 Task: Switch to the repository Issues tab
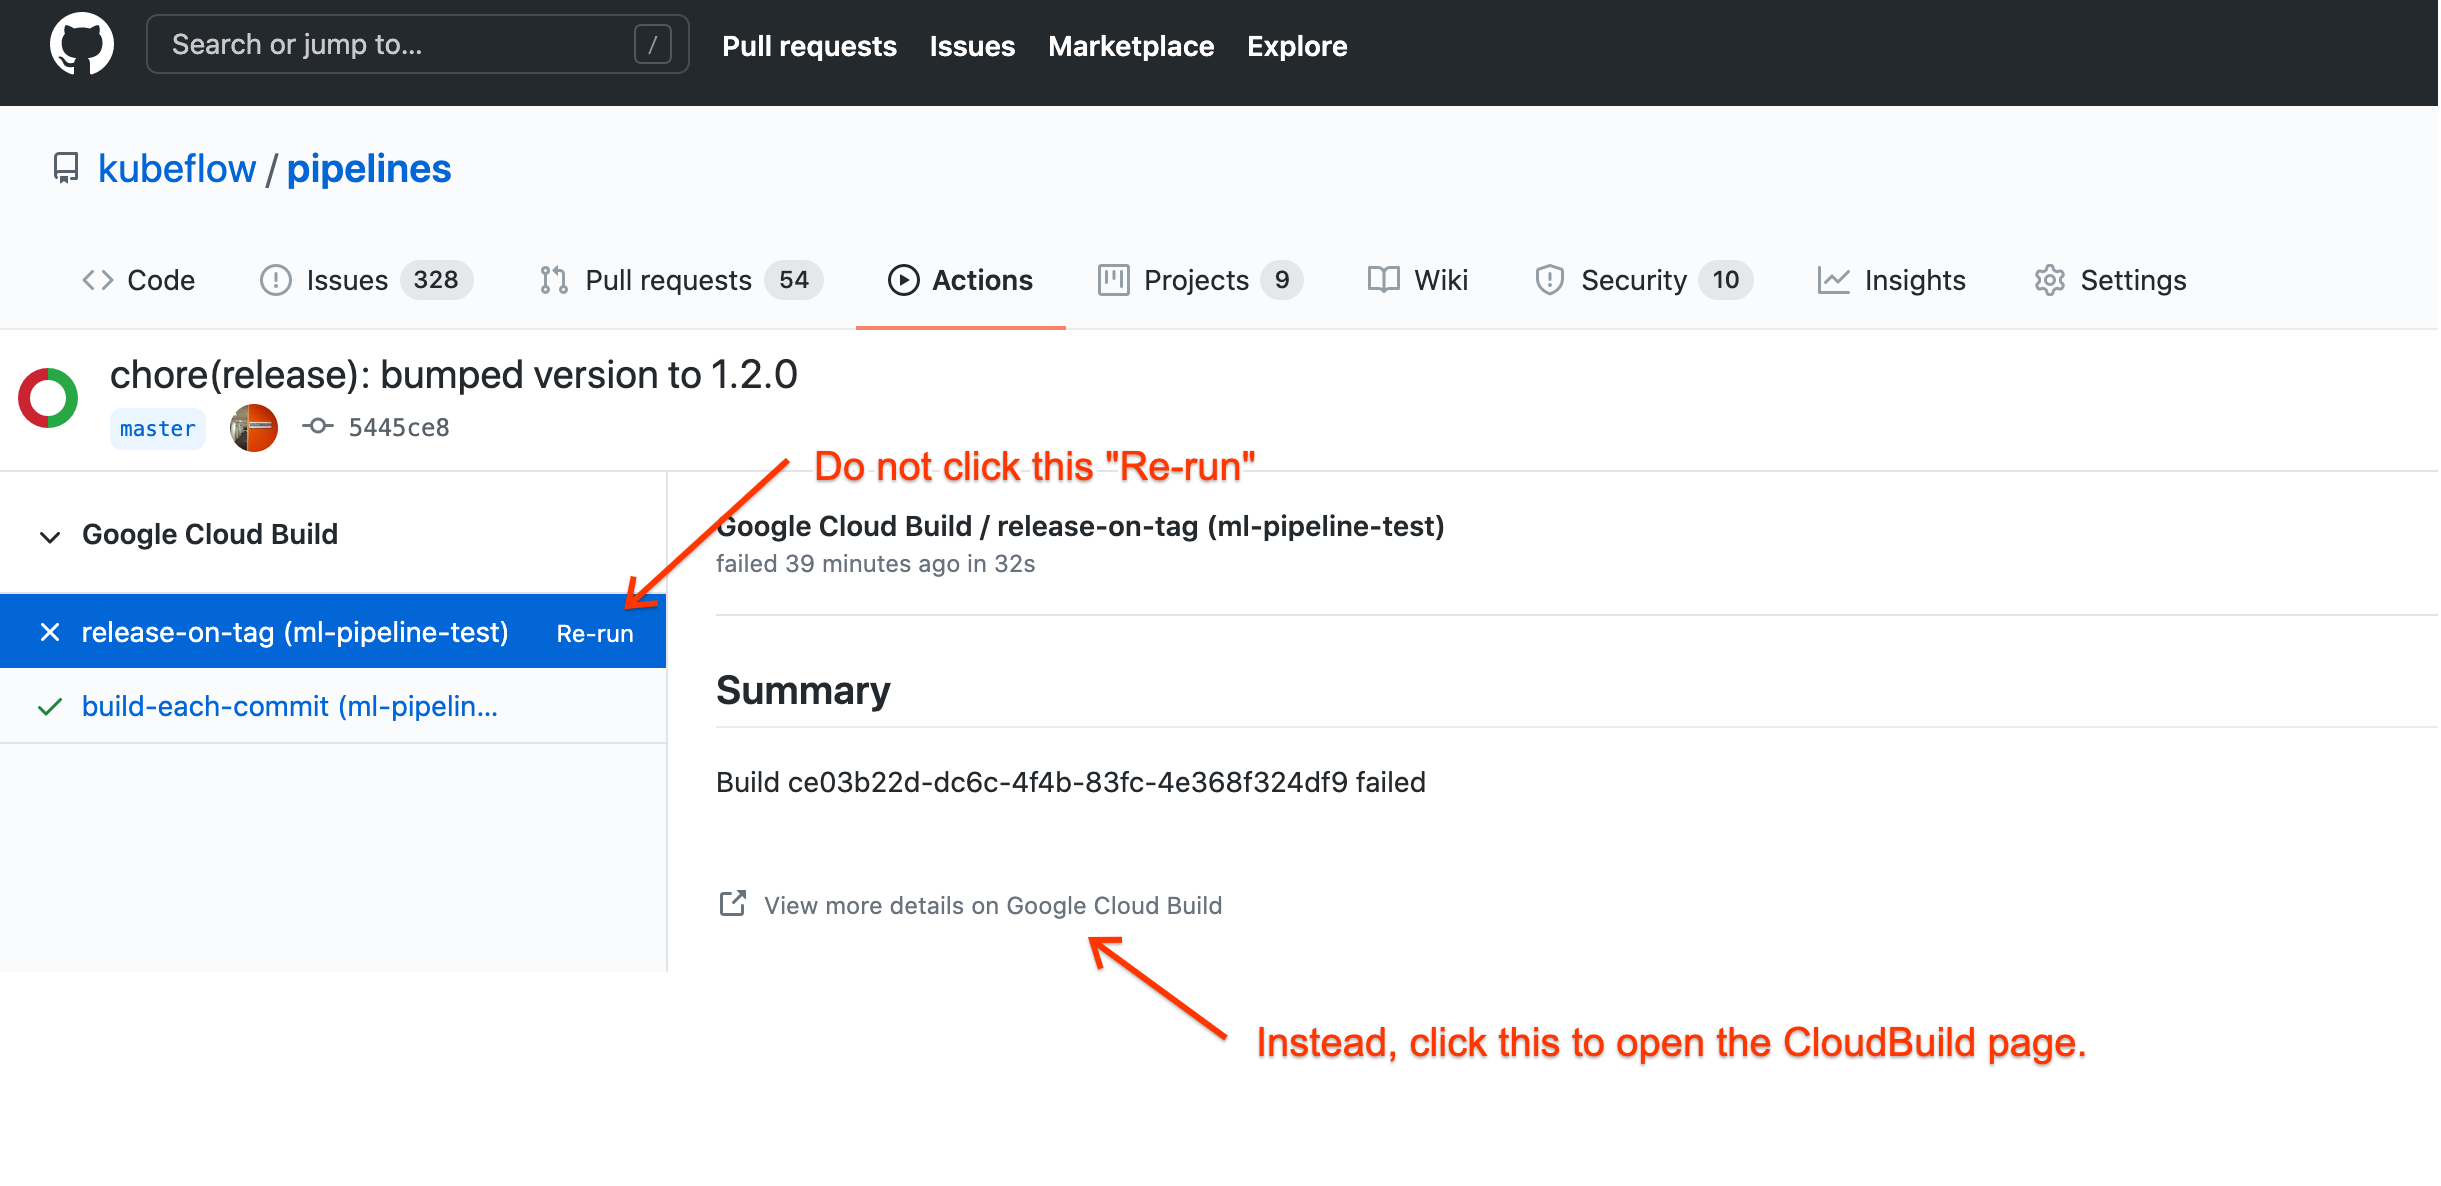pos(366,280)
